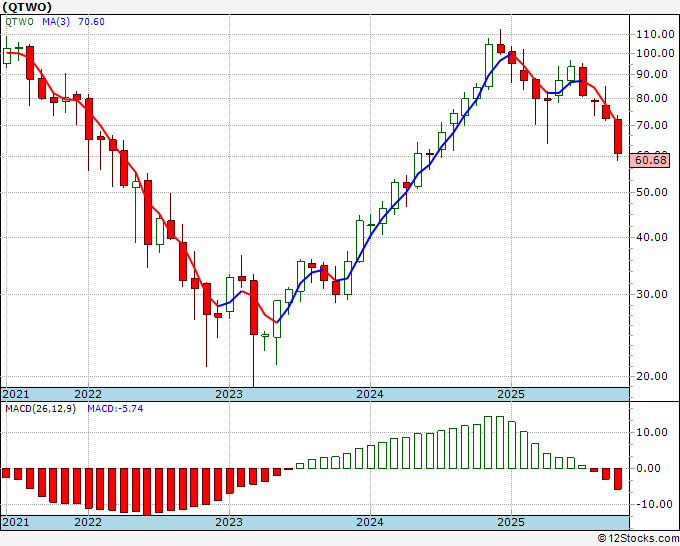Click 2024 on the MACD timeline
The width and height of the screenshot is (680, 546).
[x=370, y=522]
